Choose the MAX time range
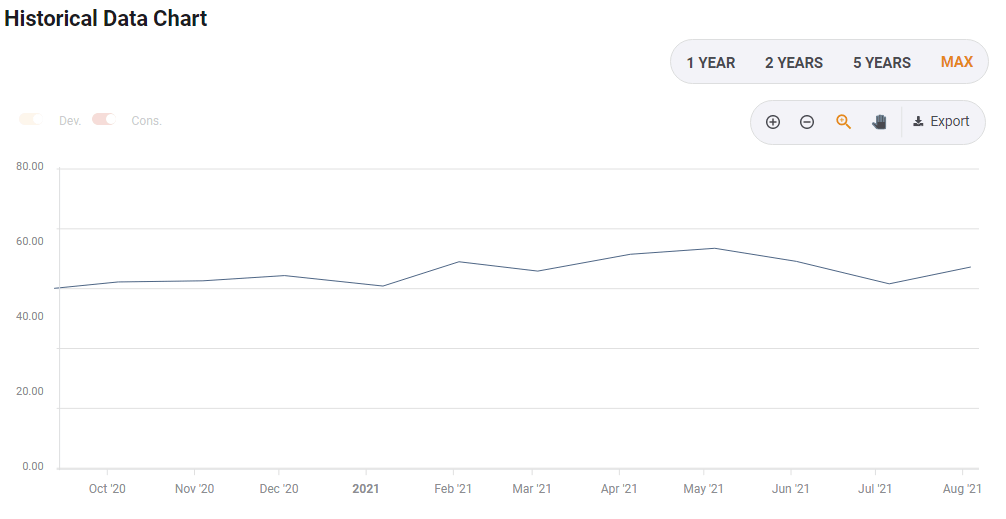 click(x=956, y=62)
